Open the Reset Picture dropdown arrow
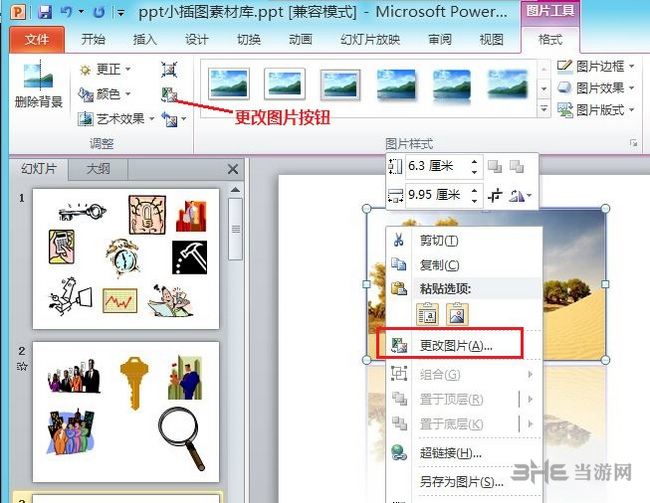Screen dimensions: 650x503 point(184,119)
